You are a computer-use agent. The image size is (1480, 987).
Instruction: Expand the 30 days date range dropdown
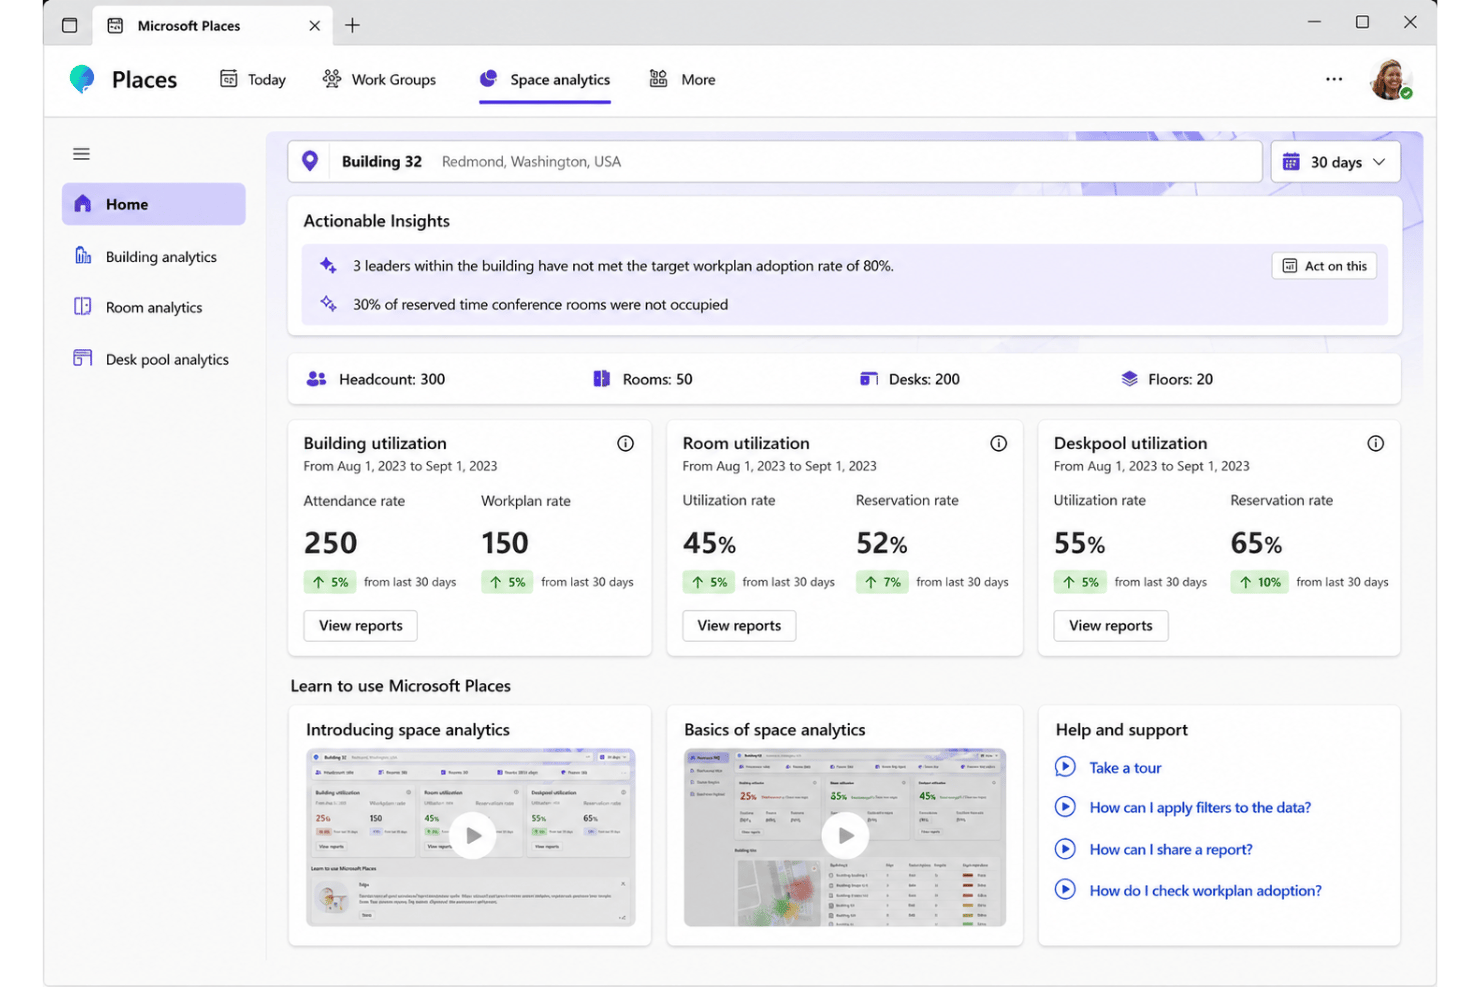click(x=1335, y=162)
